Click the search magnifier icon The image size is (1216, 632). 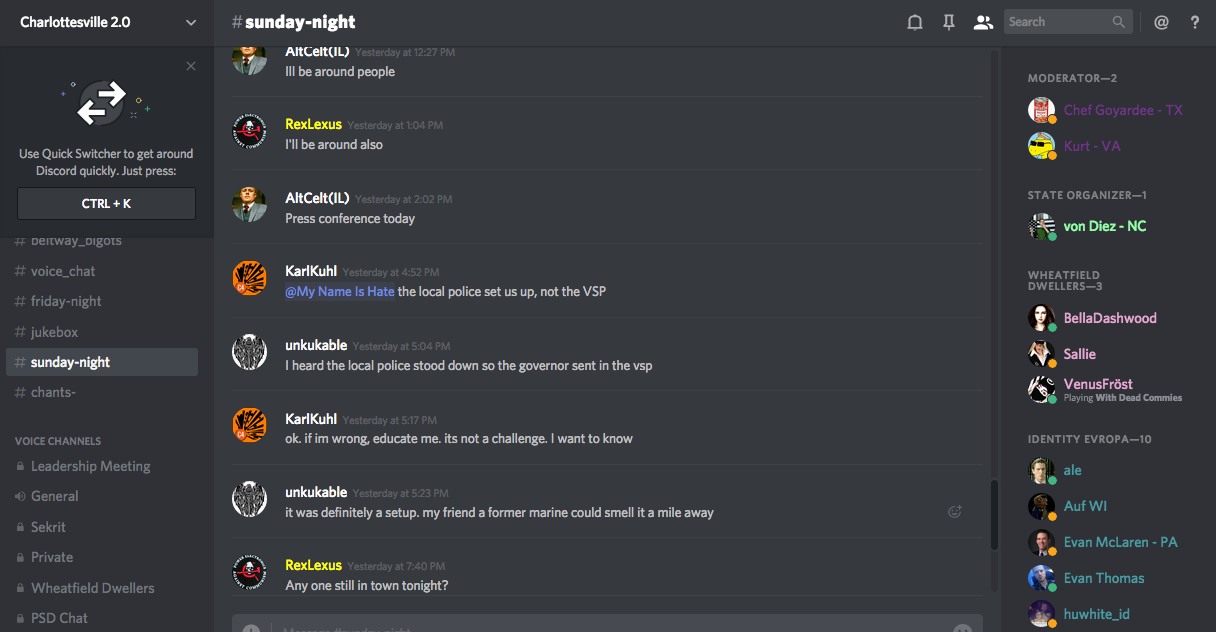pos(1119,22)
